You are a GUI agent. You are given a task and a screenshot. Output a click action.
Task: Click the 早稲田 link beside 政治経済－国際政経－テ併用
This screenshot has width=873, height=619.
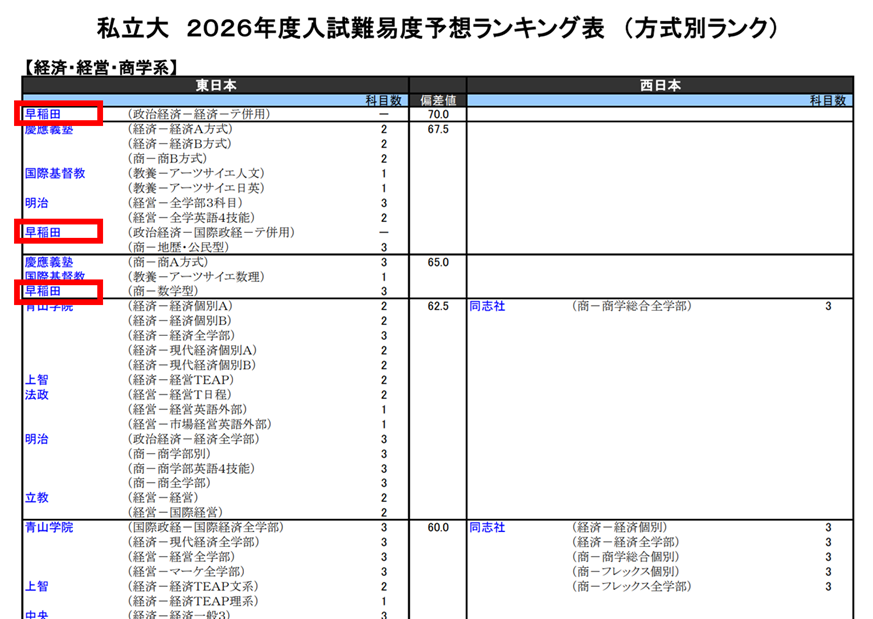click(x=43, y=232)
